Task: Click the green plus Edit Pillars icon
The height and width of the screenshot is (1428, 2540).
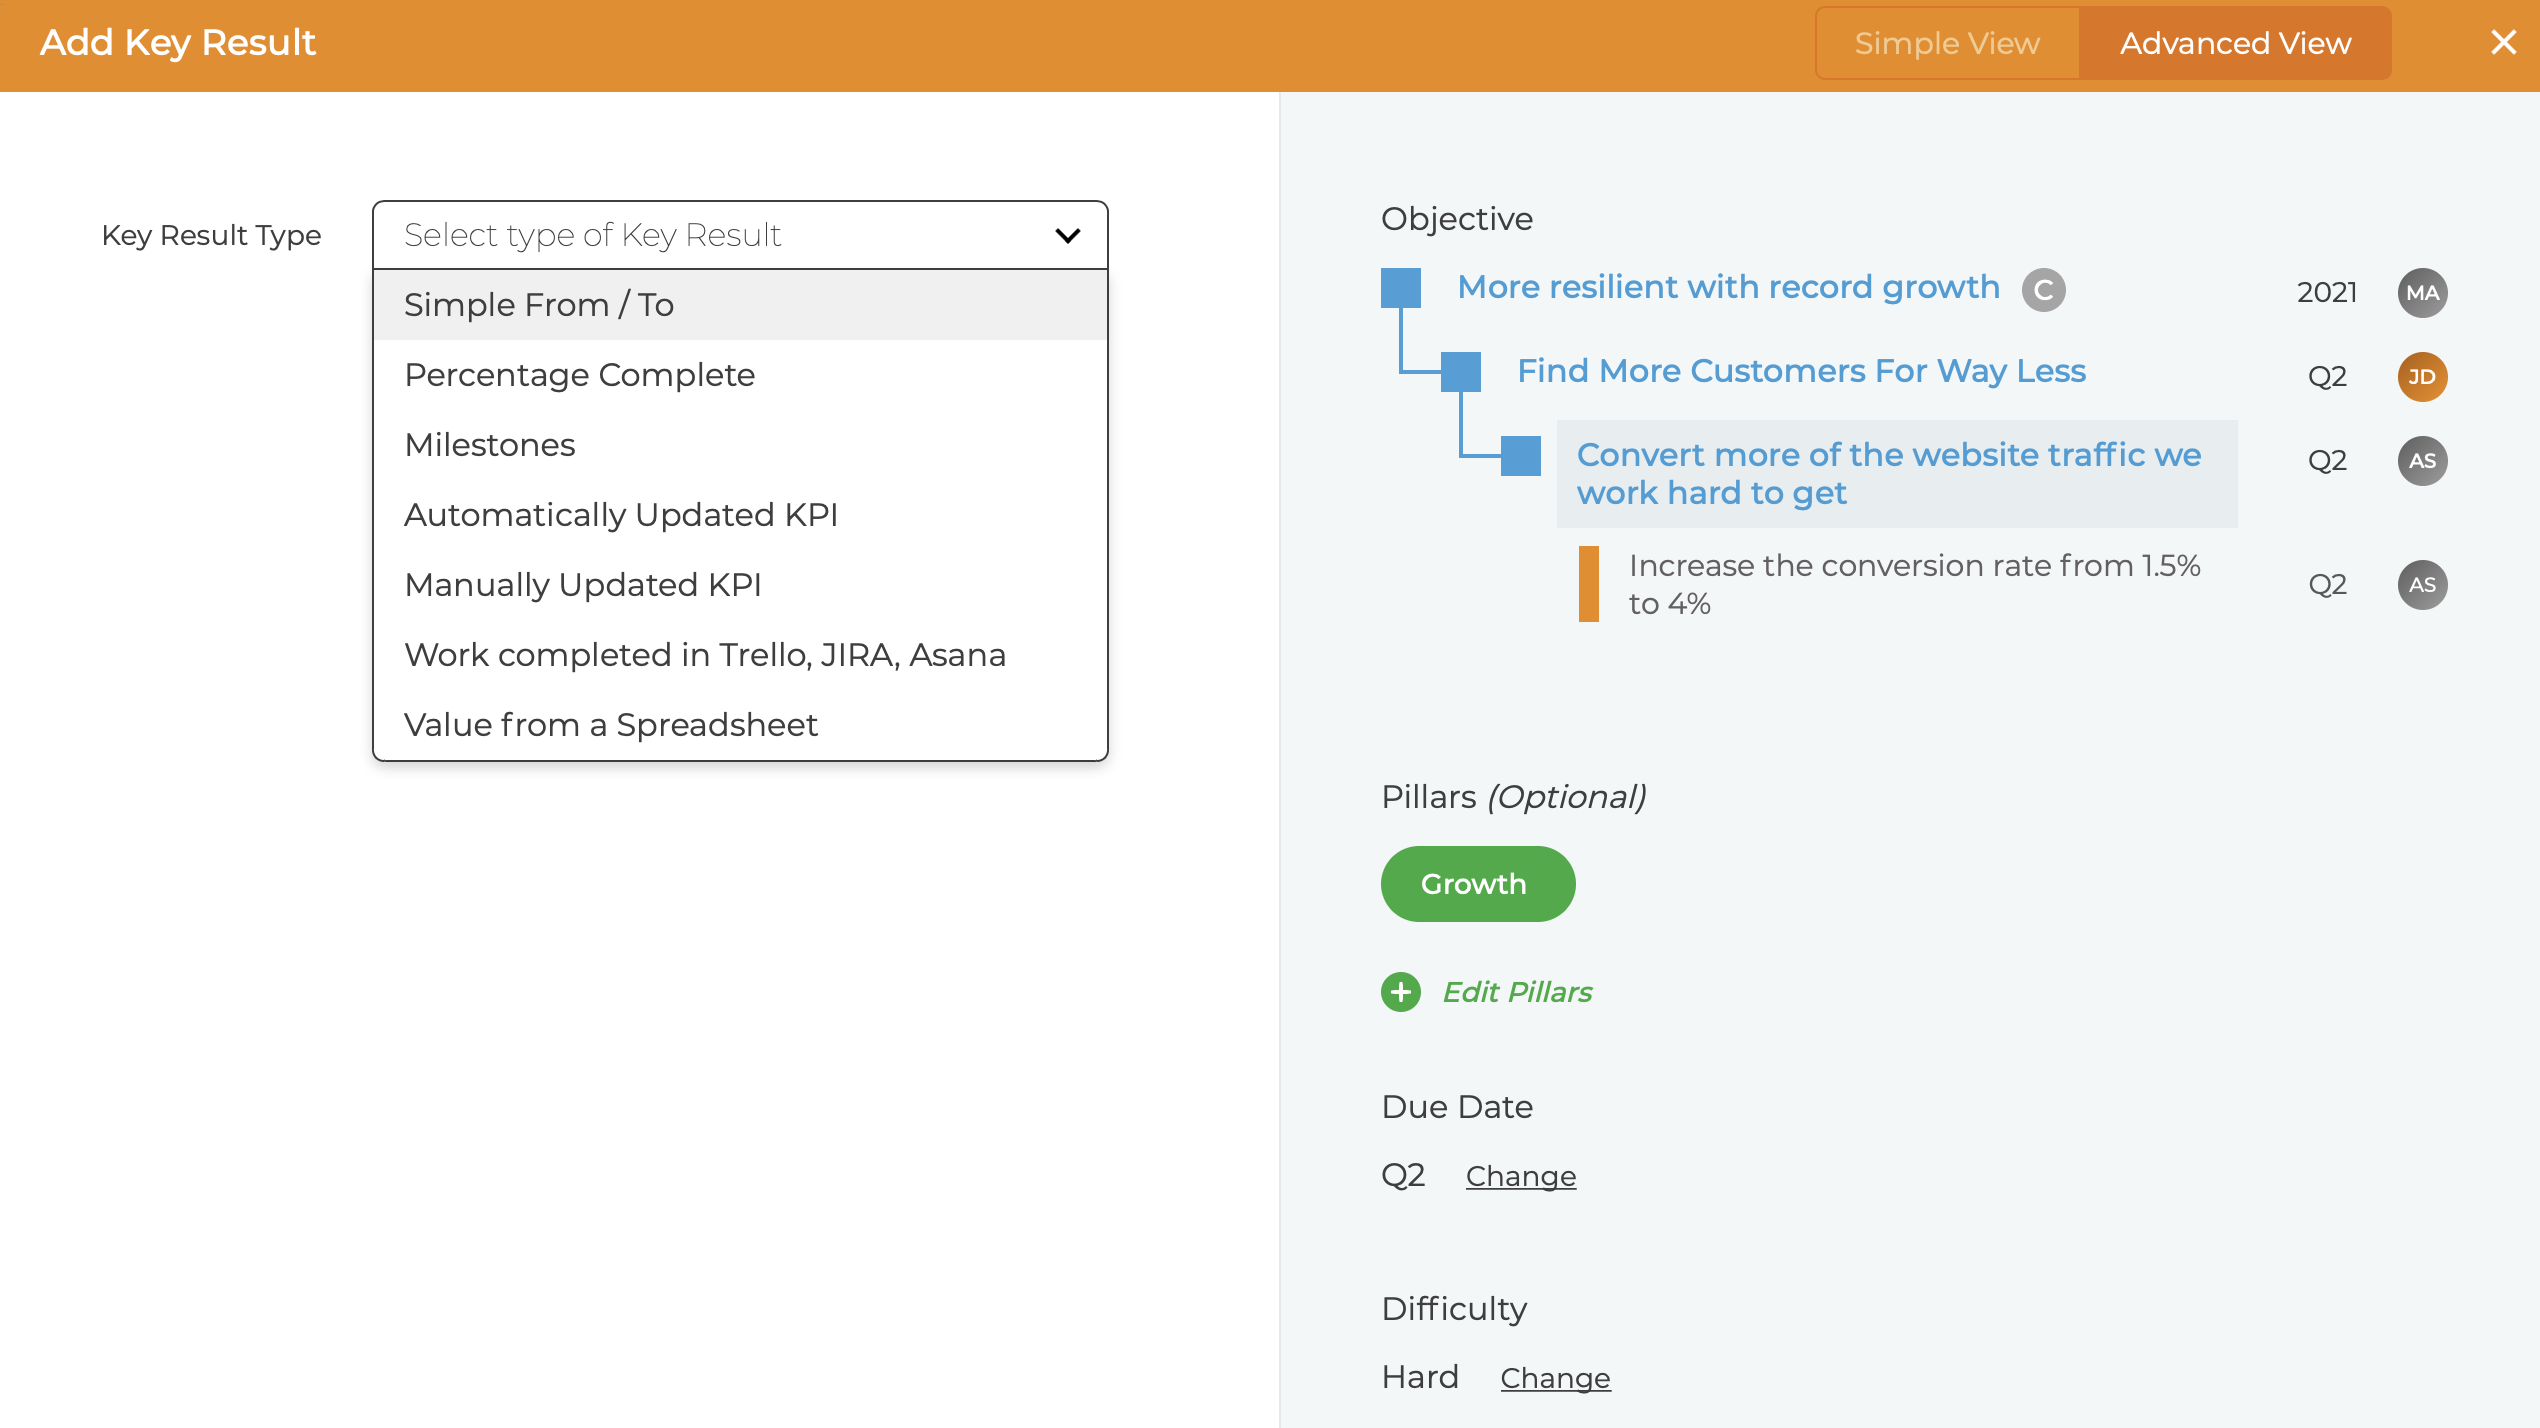Action: tap(1401, 992)
